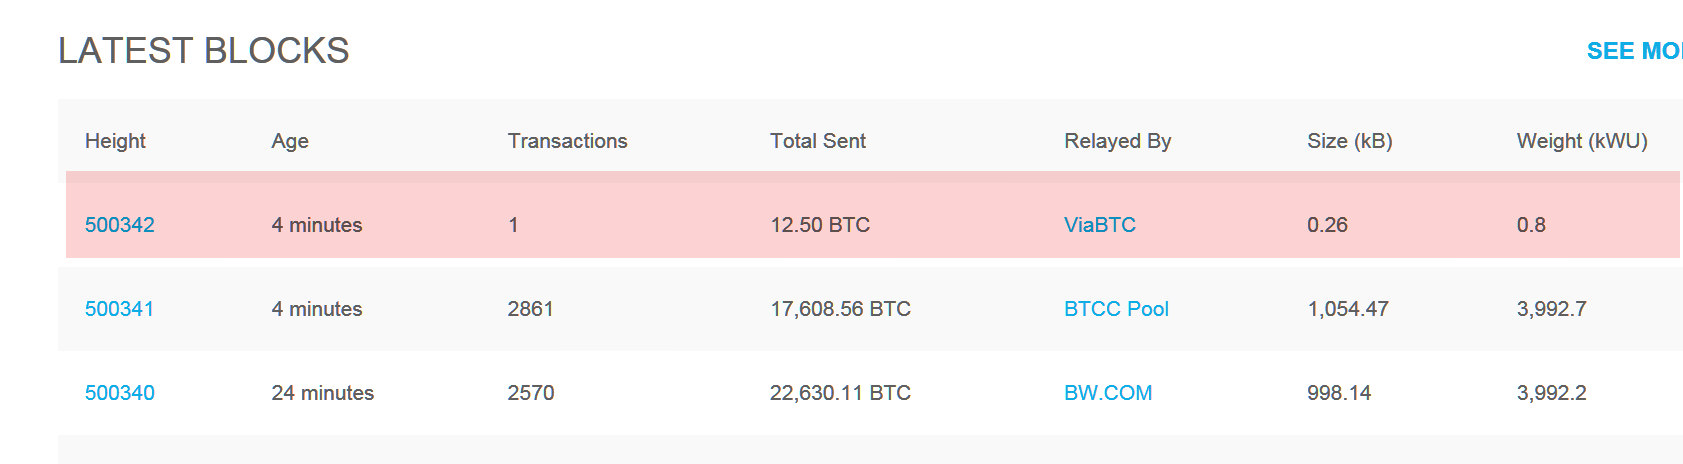Open the BTCC Pool relayer link
Image resolution: width=1683 pixels, height=464 pixels.
[1116, 309]
